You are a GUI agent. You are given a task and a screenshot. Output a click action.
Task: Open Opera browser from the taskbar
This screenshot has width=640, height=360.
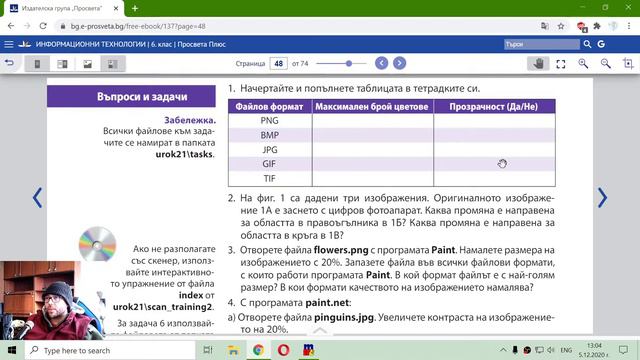(283, 350)
